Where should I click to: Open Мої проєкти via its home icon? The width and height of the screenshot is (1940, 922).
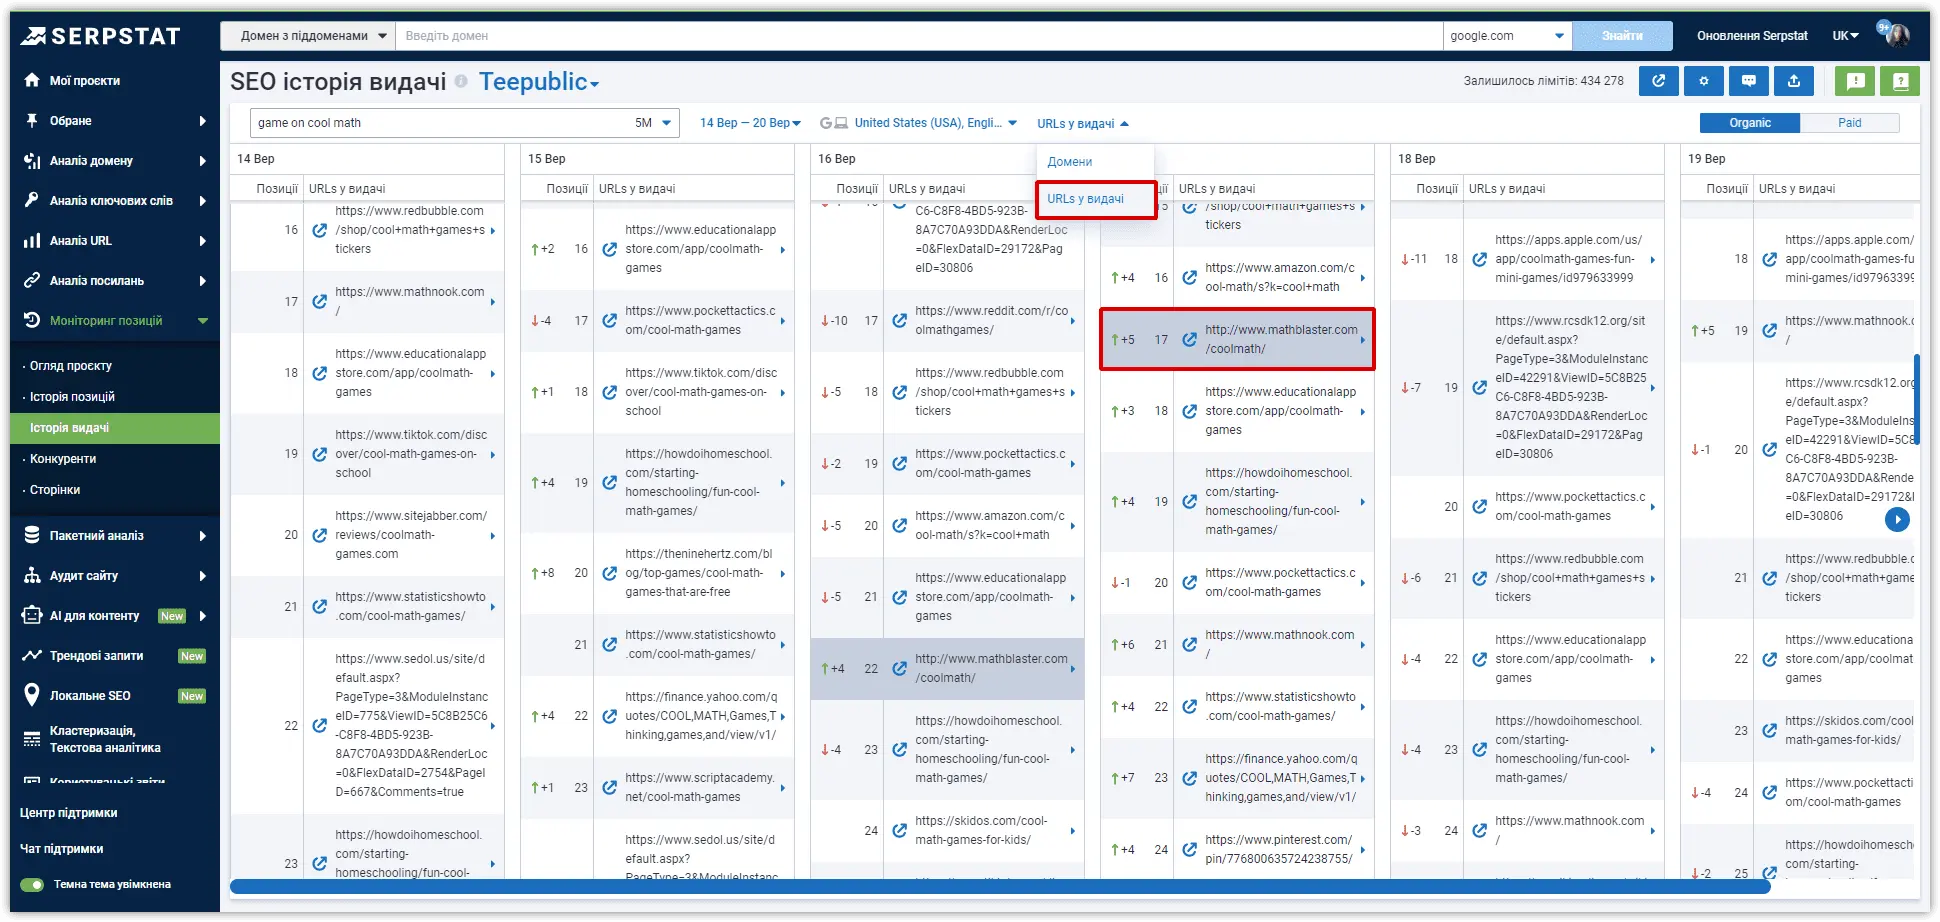click(32, 80)
